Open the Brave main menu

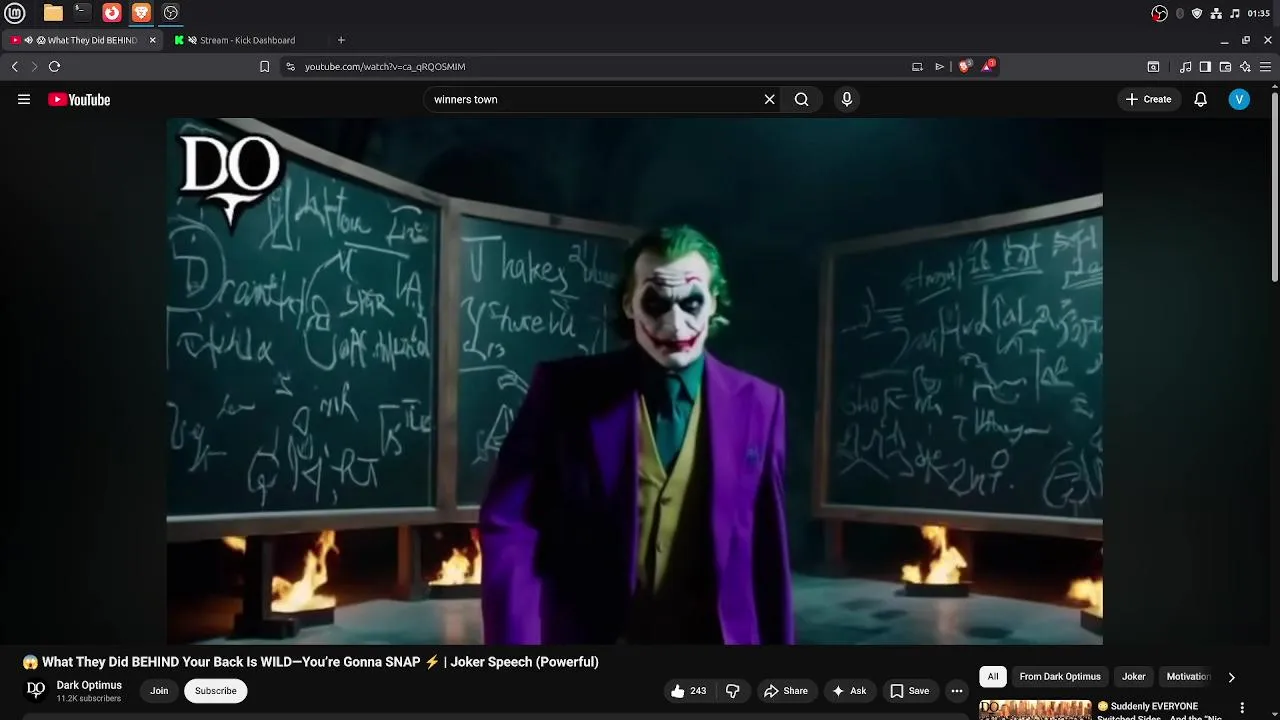[x=1265, y=66]
